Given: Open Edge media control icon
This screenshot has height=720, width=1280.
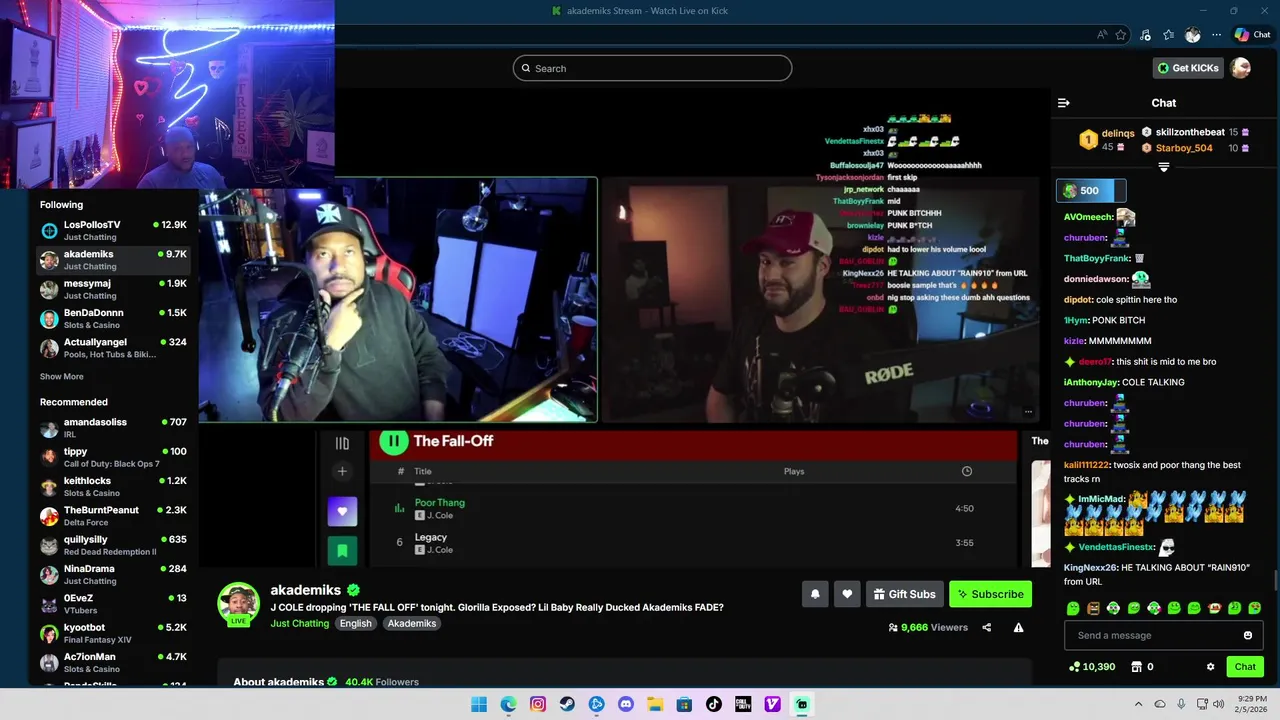Looking at the screenshot, I should coord(1145,35).
